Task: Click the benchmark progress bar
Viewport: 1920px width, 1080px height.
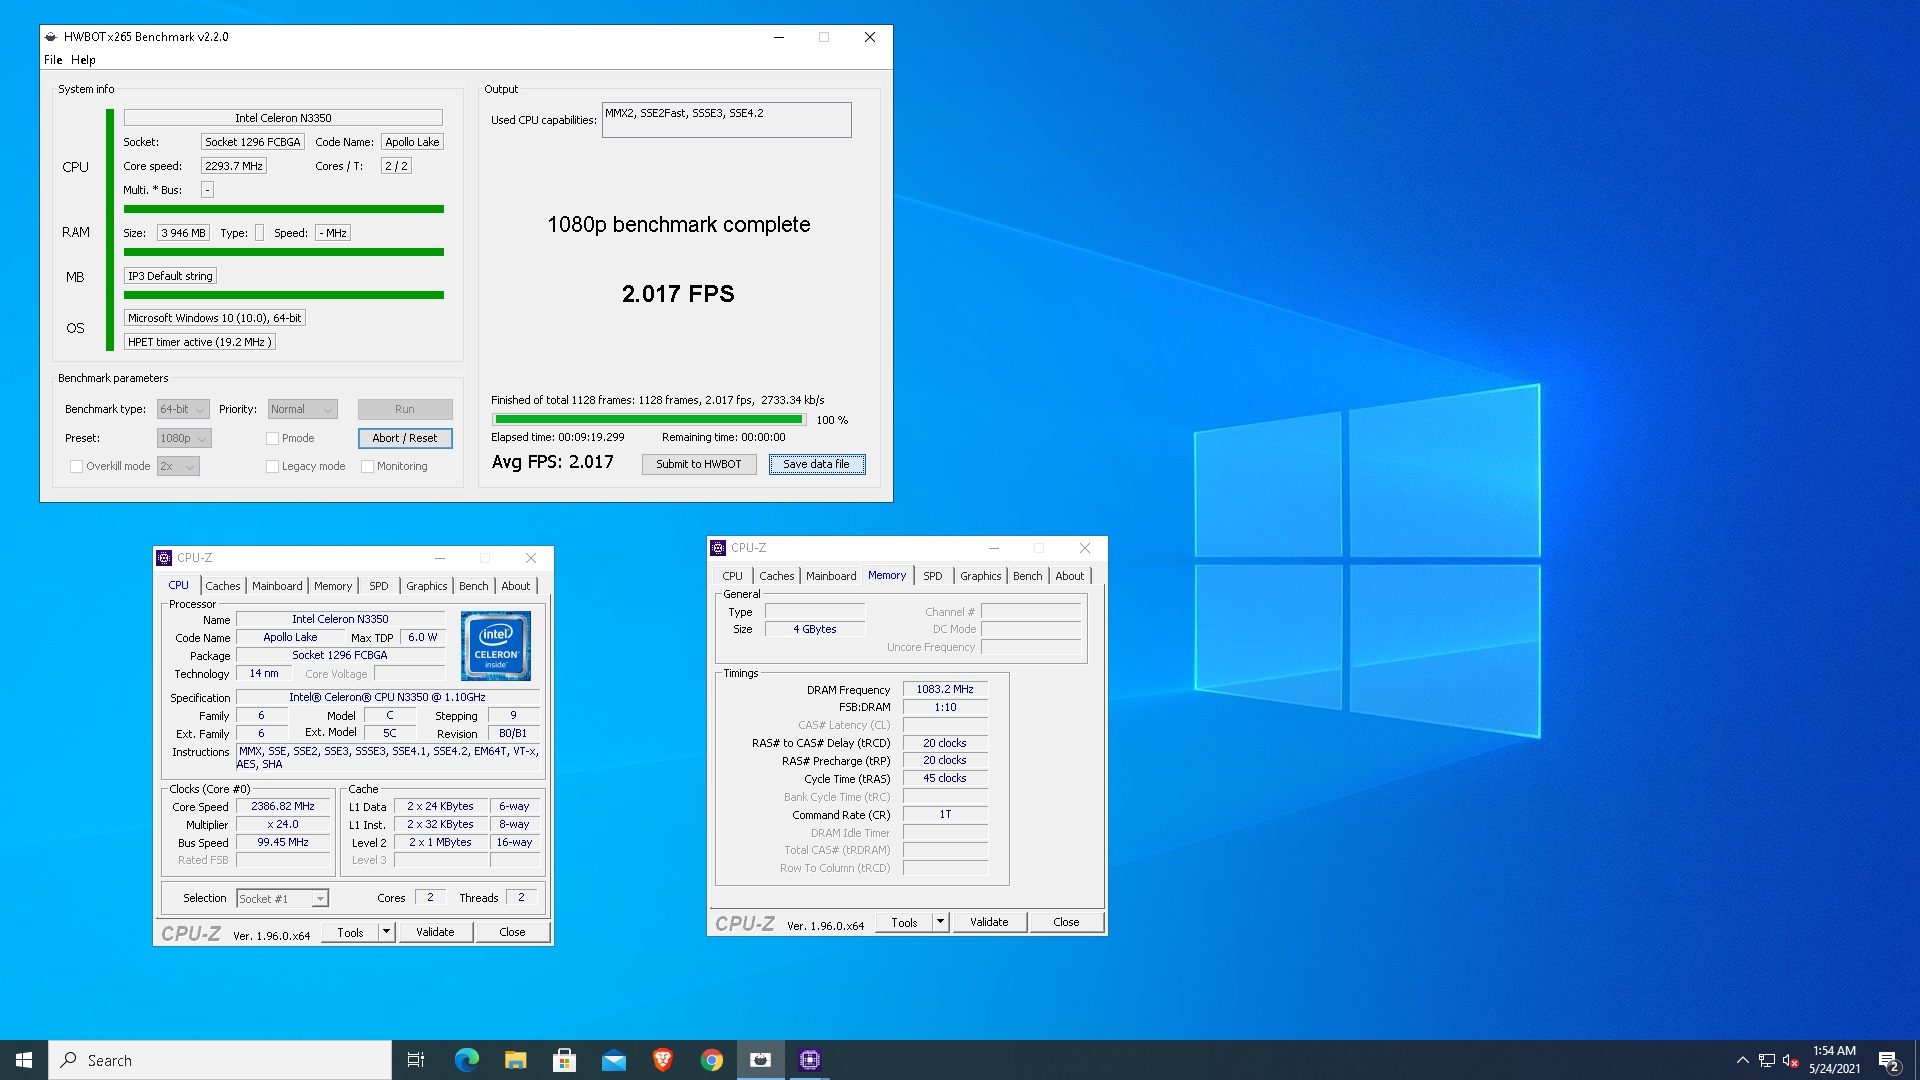Action: 649,420
